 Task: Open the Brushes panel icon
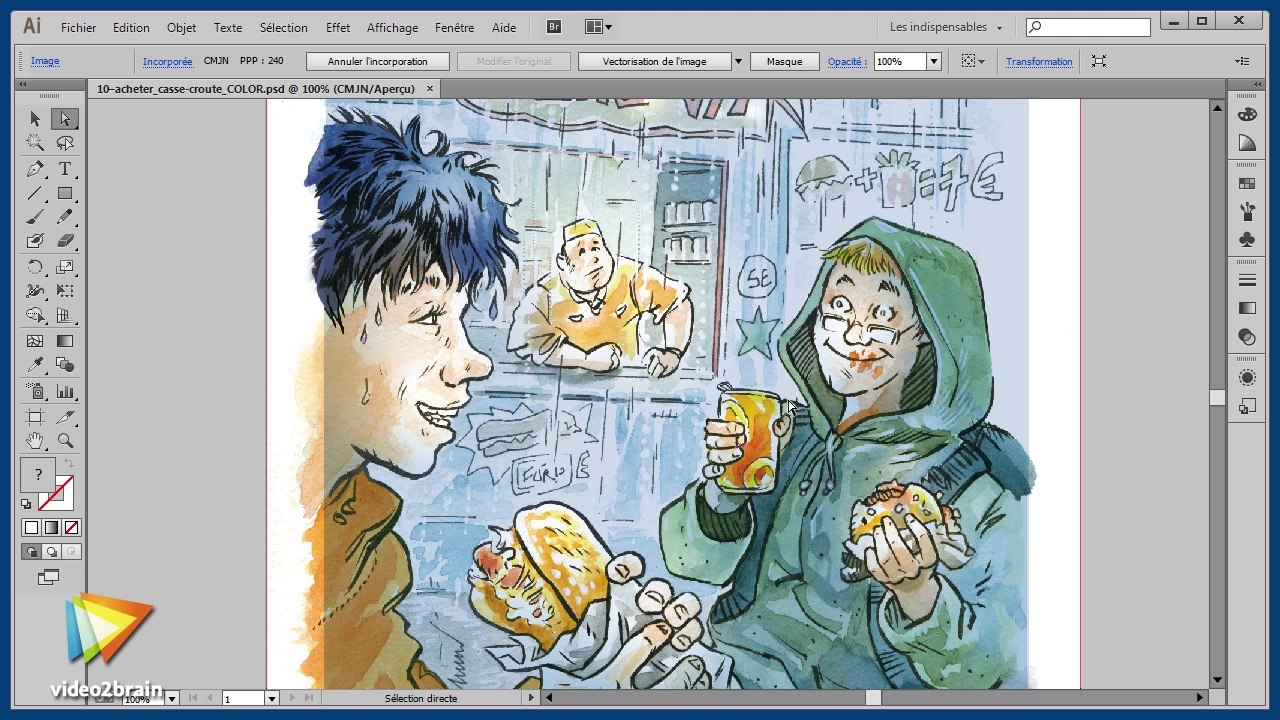[x=1247, y=211]
